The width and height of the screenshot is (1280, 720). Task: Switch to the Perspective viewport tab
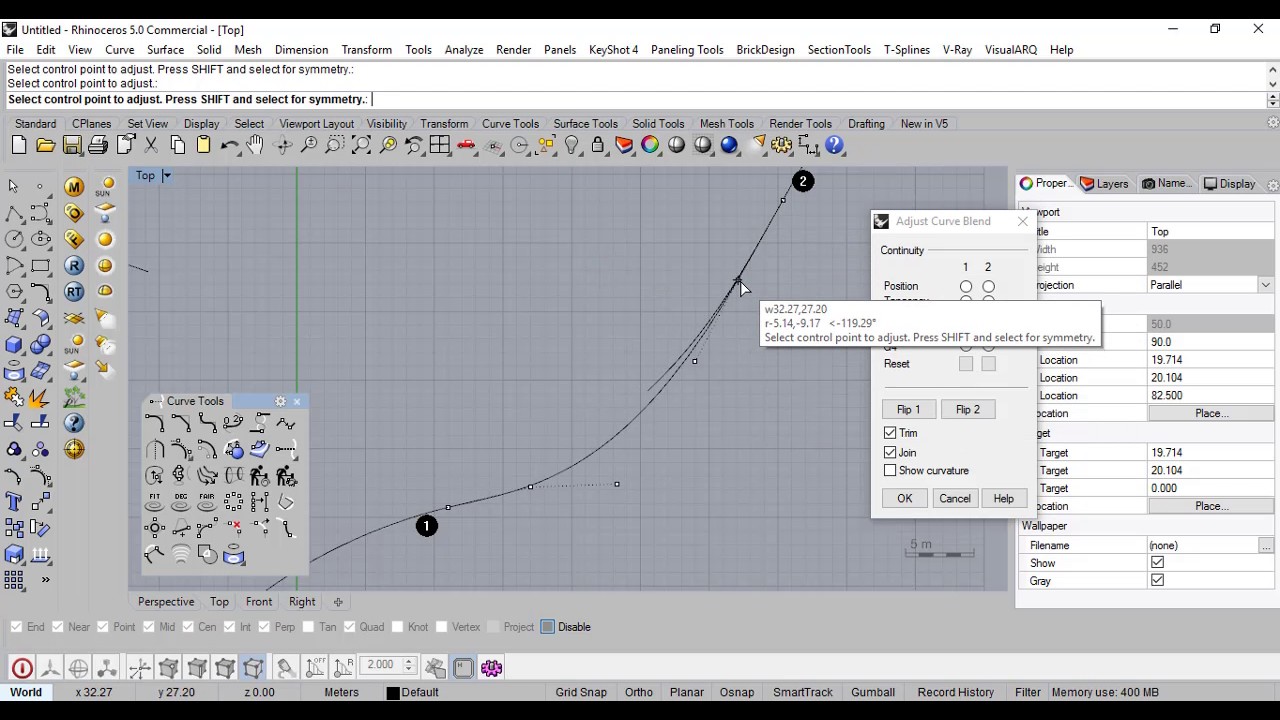[x=166, y=602]
